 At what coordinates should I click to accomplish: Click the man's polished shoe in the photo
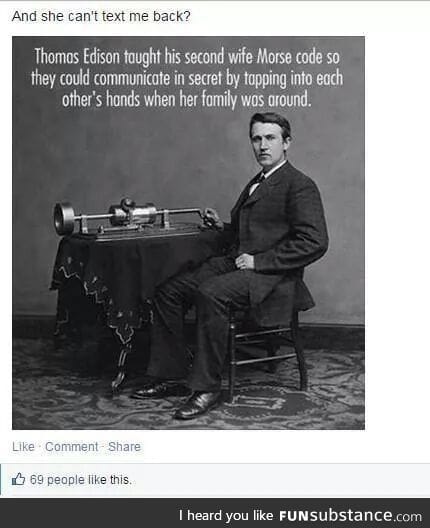(x=199, y=404)
